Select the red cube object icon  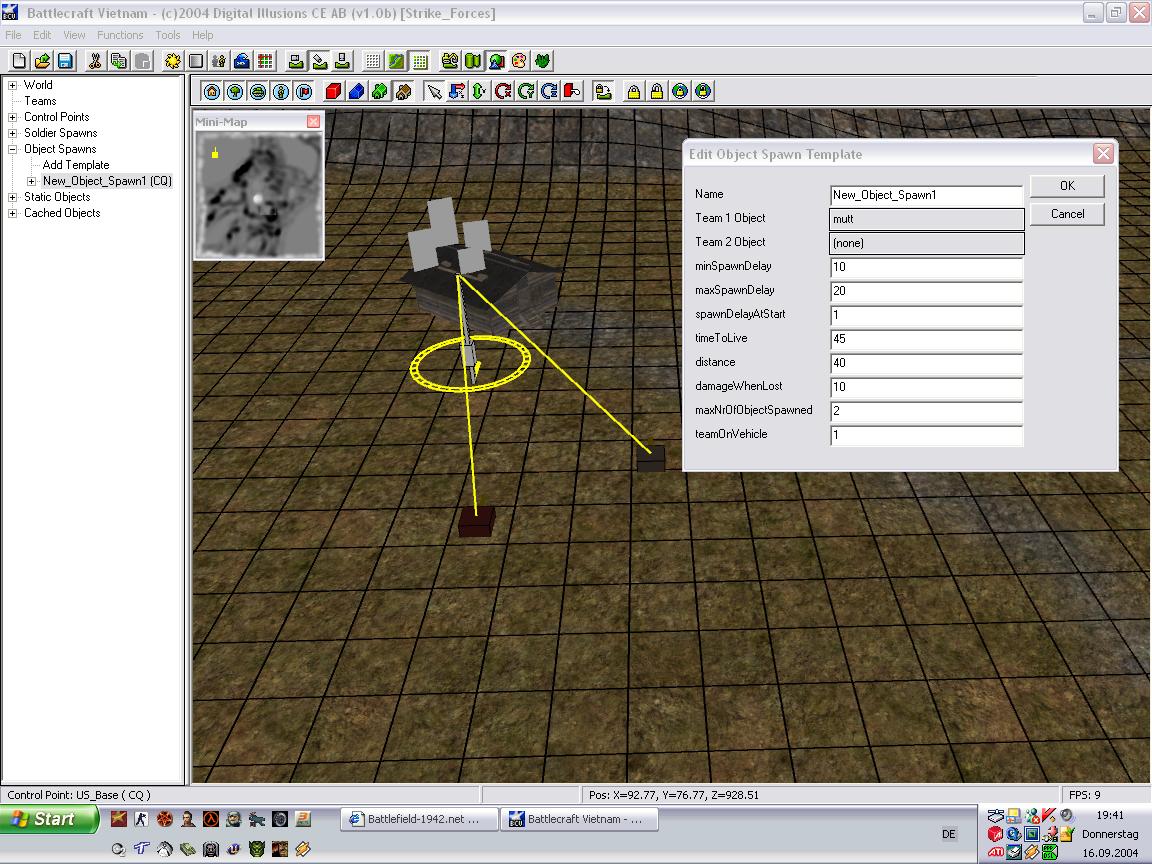coord(334,91)
